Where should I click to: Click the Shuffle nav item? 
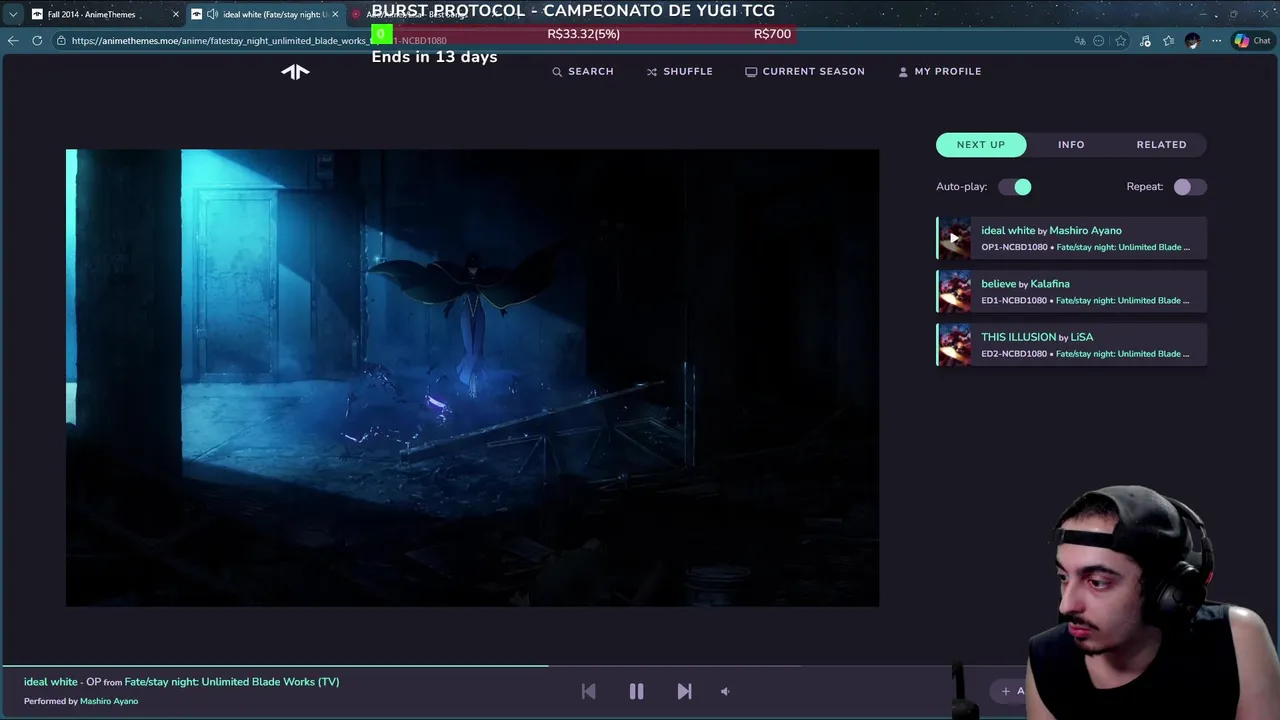click(x=680, y=71)
